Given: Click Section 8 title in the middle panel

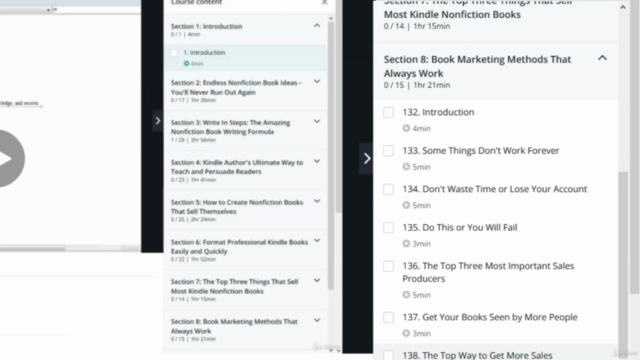Looking at the screenshot, I should click(234, 326).
